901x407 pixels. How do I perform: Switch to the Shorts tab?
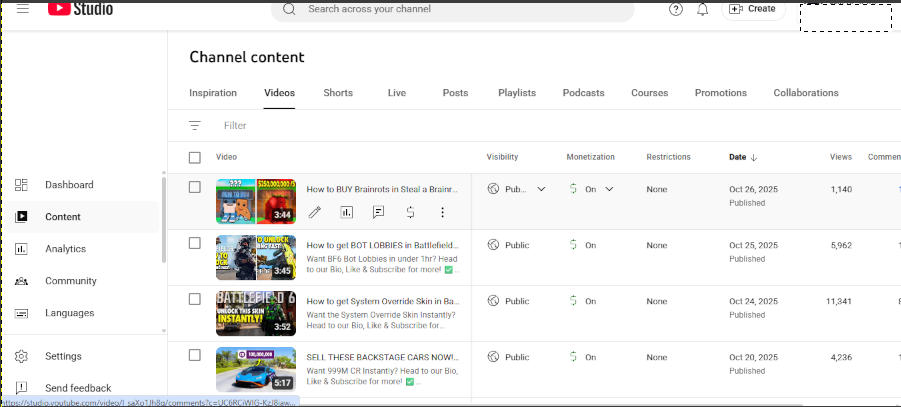point(338,93)
